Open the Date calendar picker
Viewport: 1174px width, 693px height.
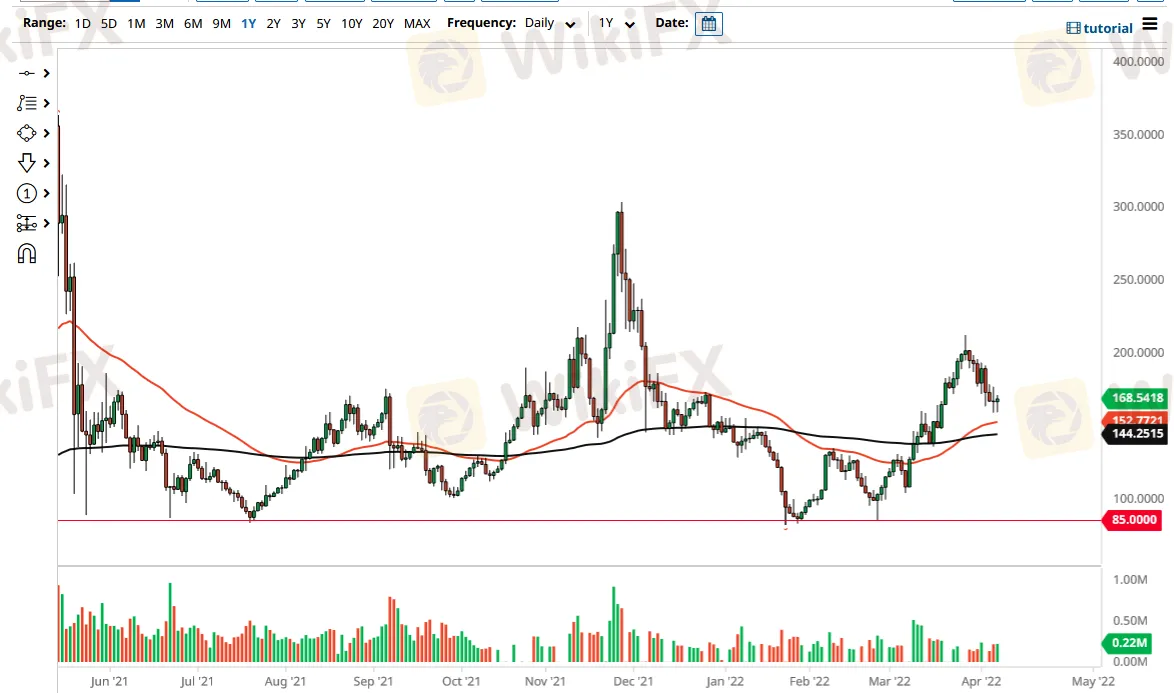tap(708, 24)
